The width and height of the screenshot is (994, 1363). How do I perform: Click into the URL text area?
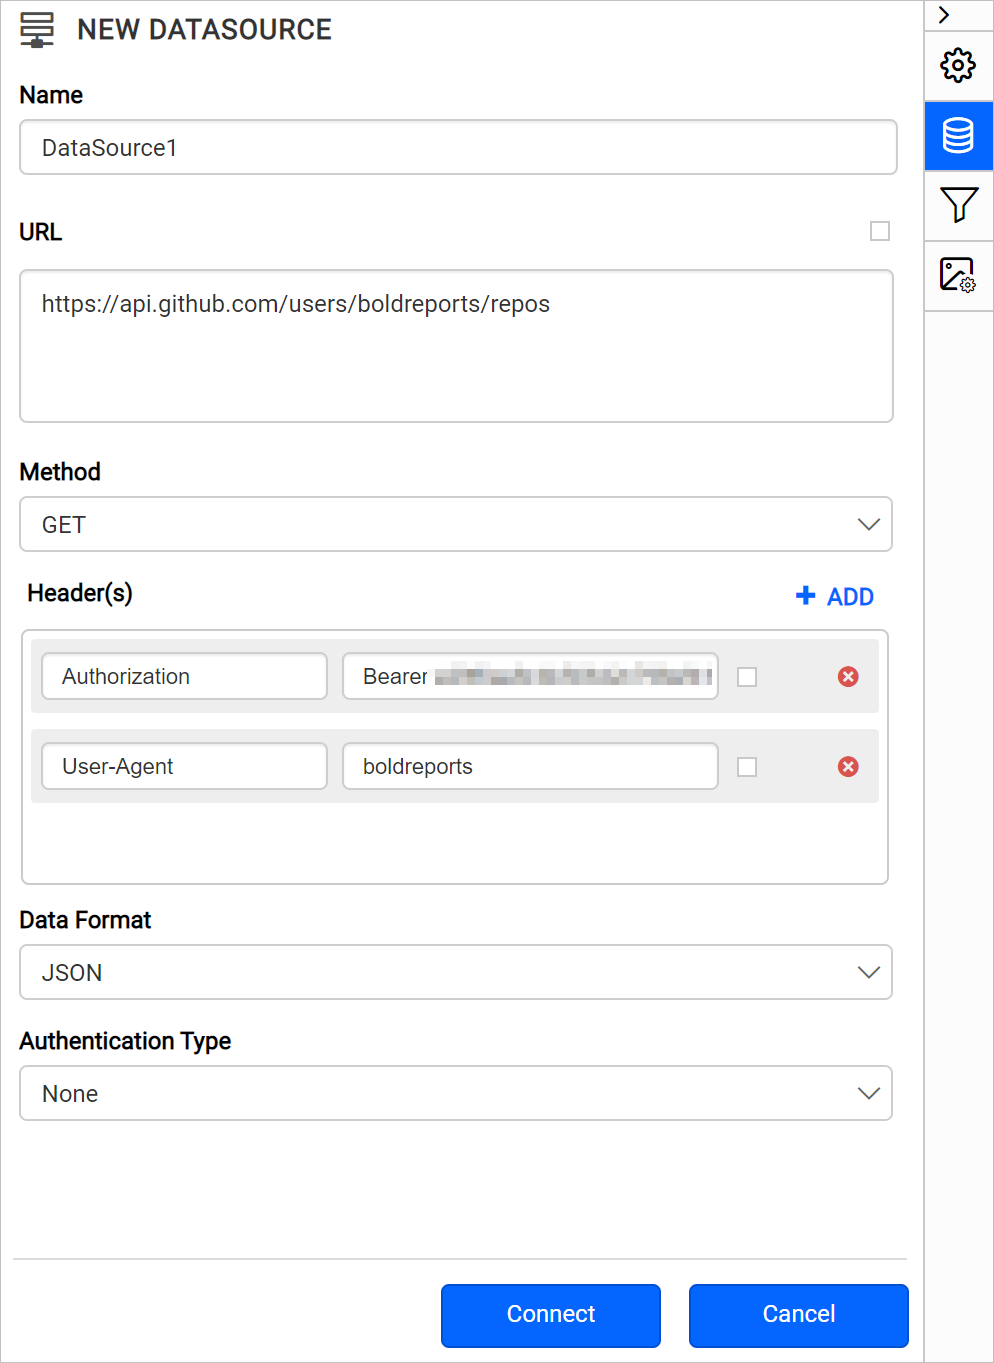tap(456, 346)
